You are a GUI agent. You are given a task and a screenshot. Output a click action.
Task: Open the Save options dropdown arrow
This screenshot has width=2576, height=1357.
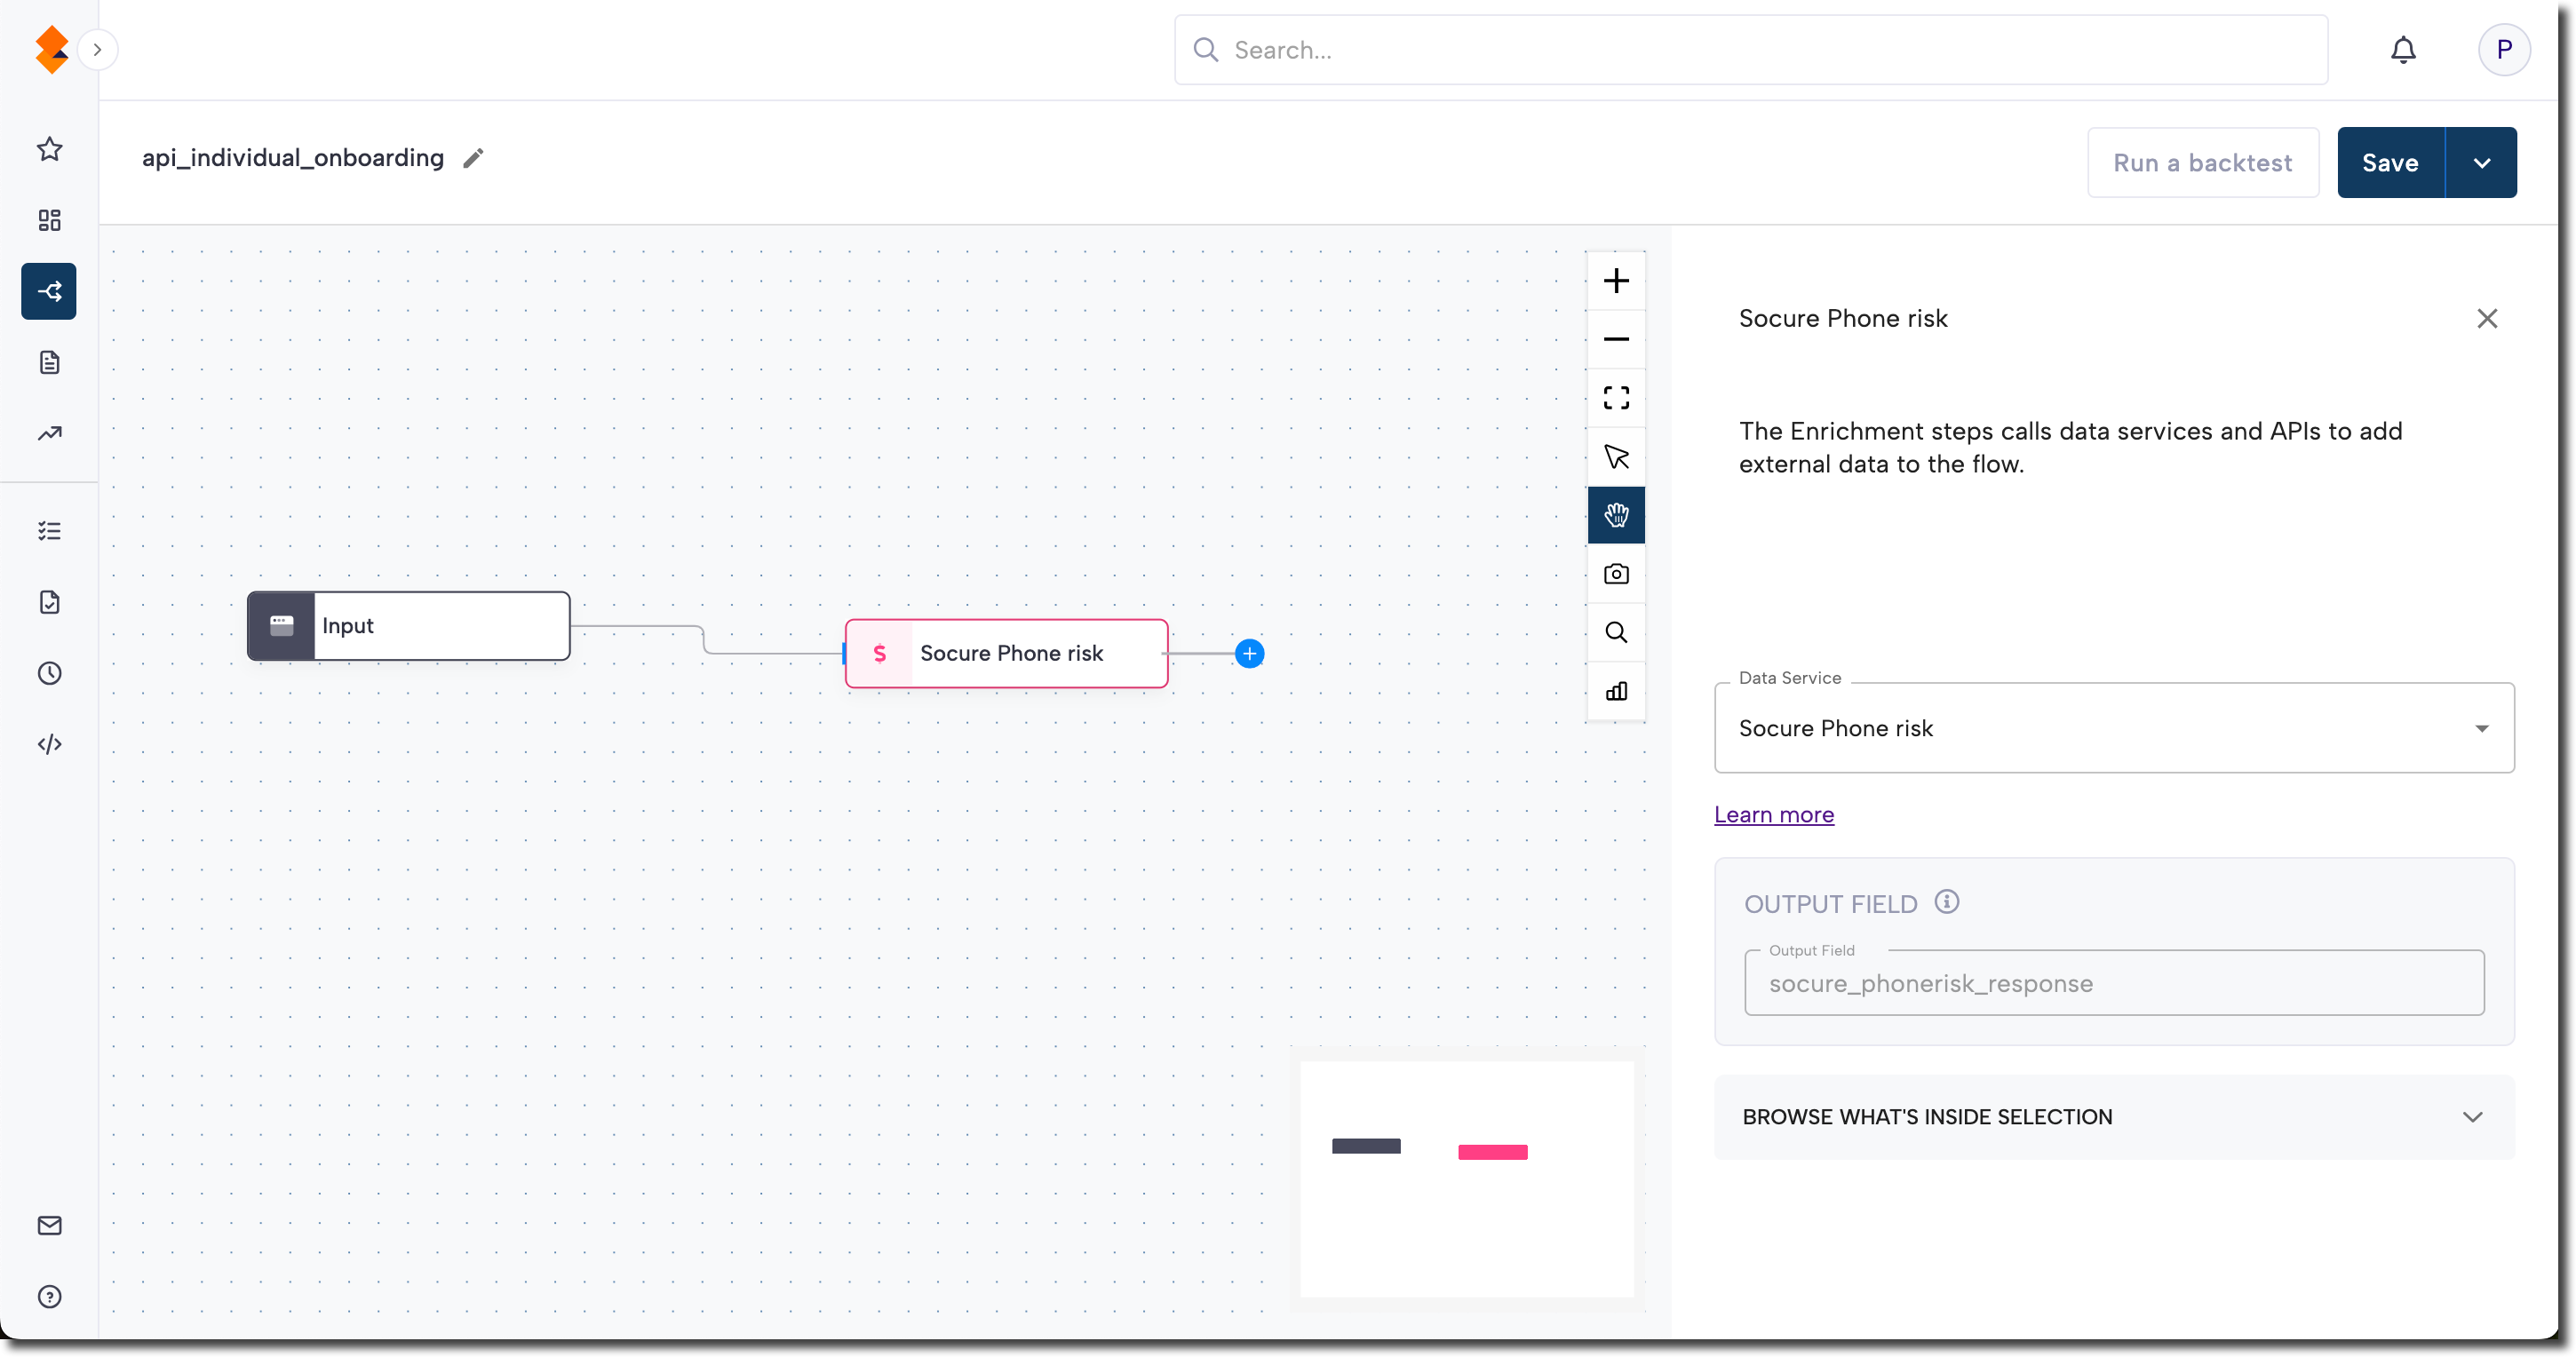(x=2481, y=163)
